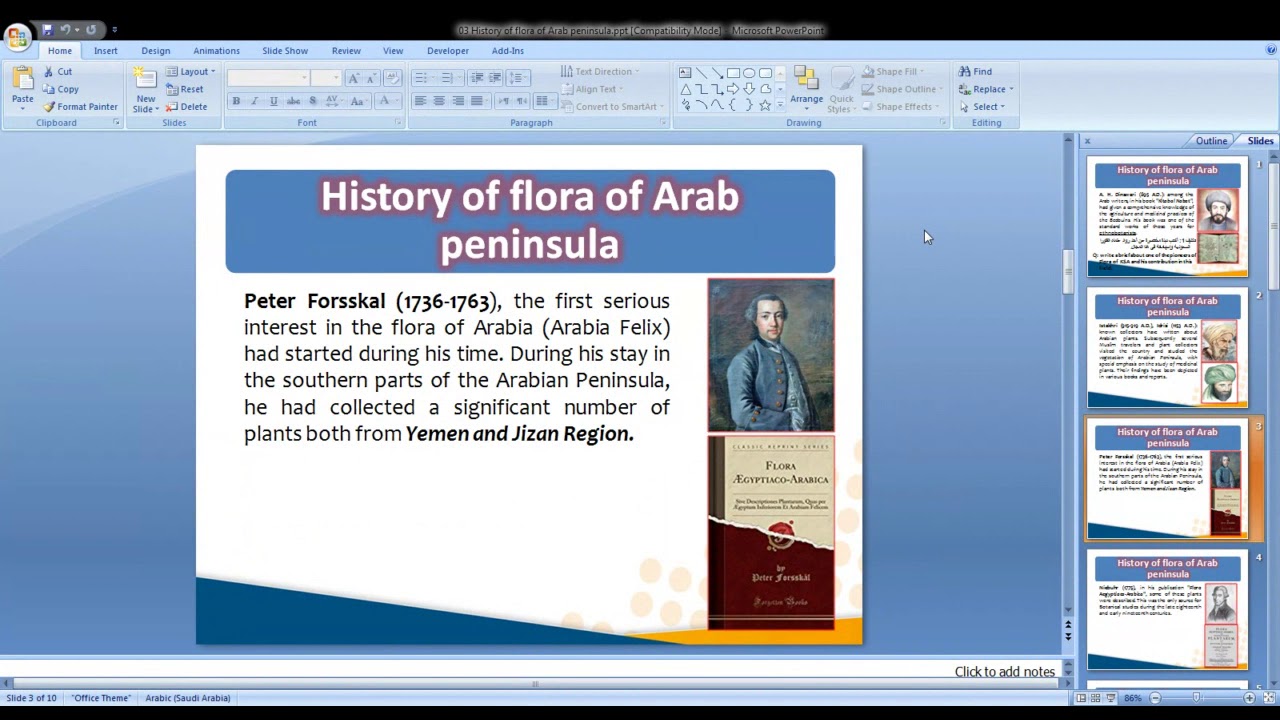Toggle Bold formatting

pyautogui.click(x=236, y=101)
